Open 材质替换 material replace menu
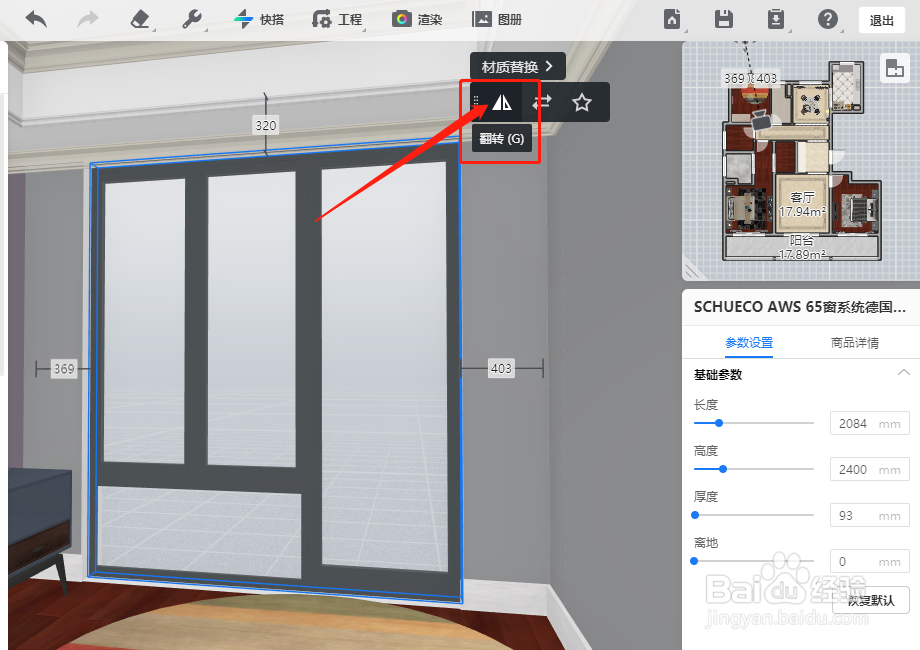 pyautogui.click(x=518, y=66)
